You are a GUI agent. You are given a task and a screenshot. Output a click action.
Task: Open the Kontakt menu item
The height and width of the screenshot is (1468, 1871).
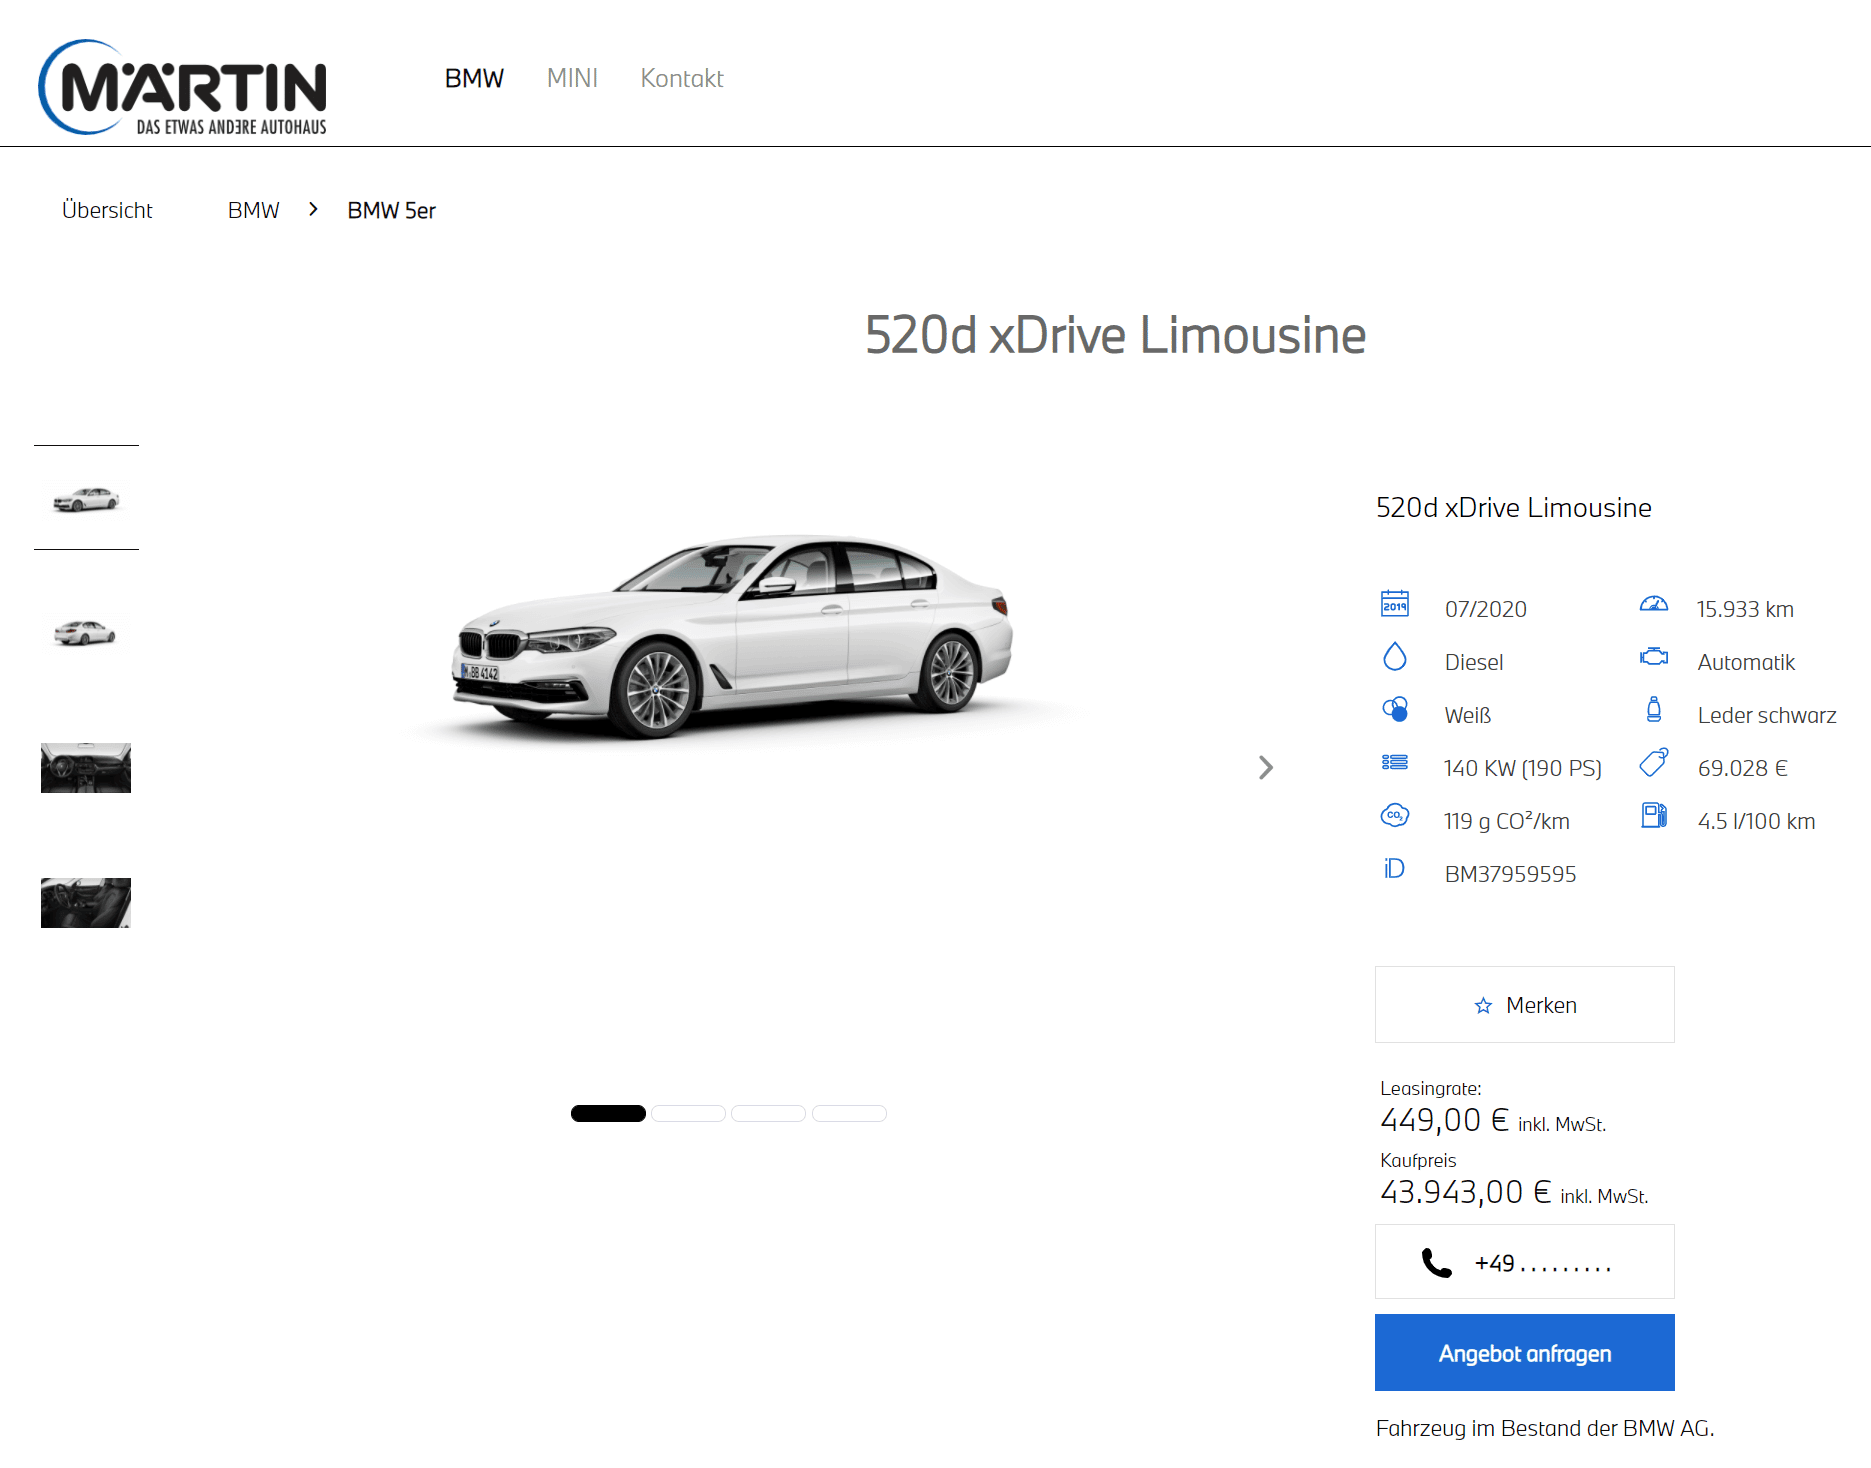click(682, 78)
